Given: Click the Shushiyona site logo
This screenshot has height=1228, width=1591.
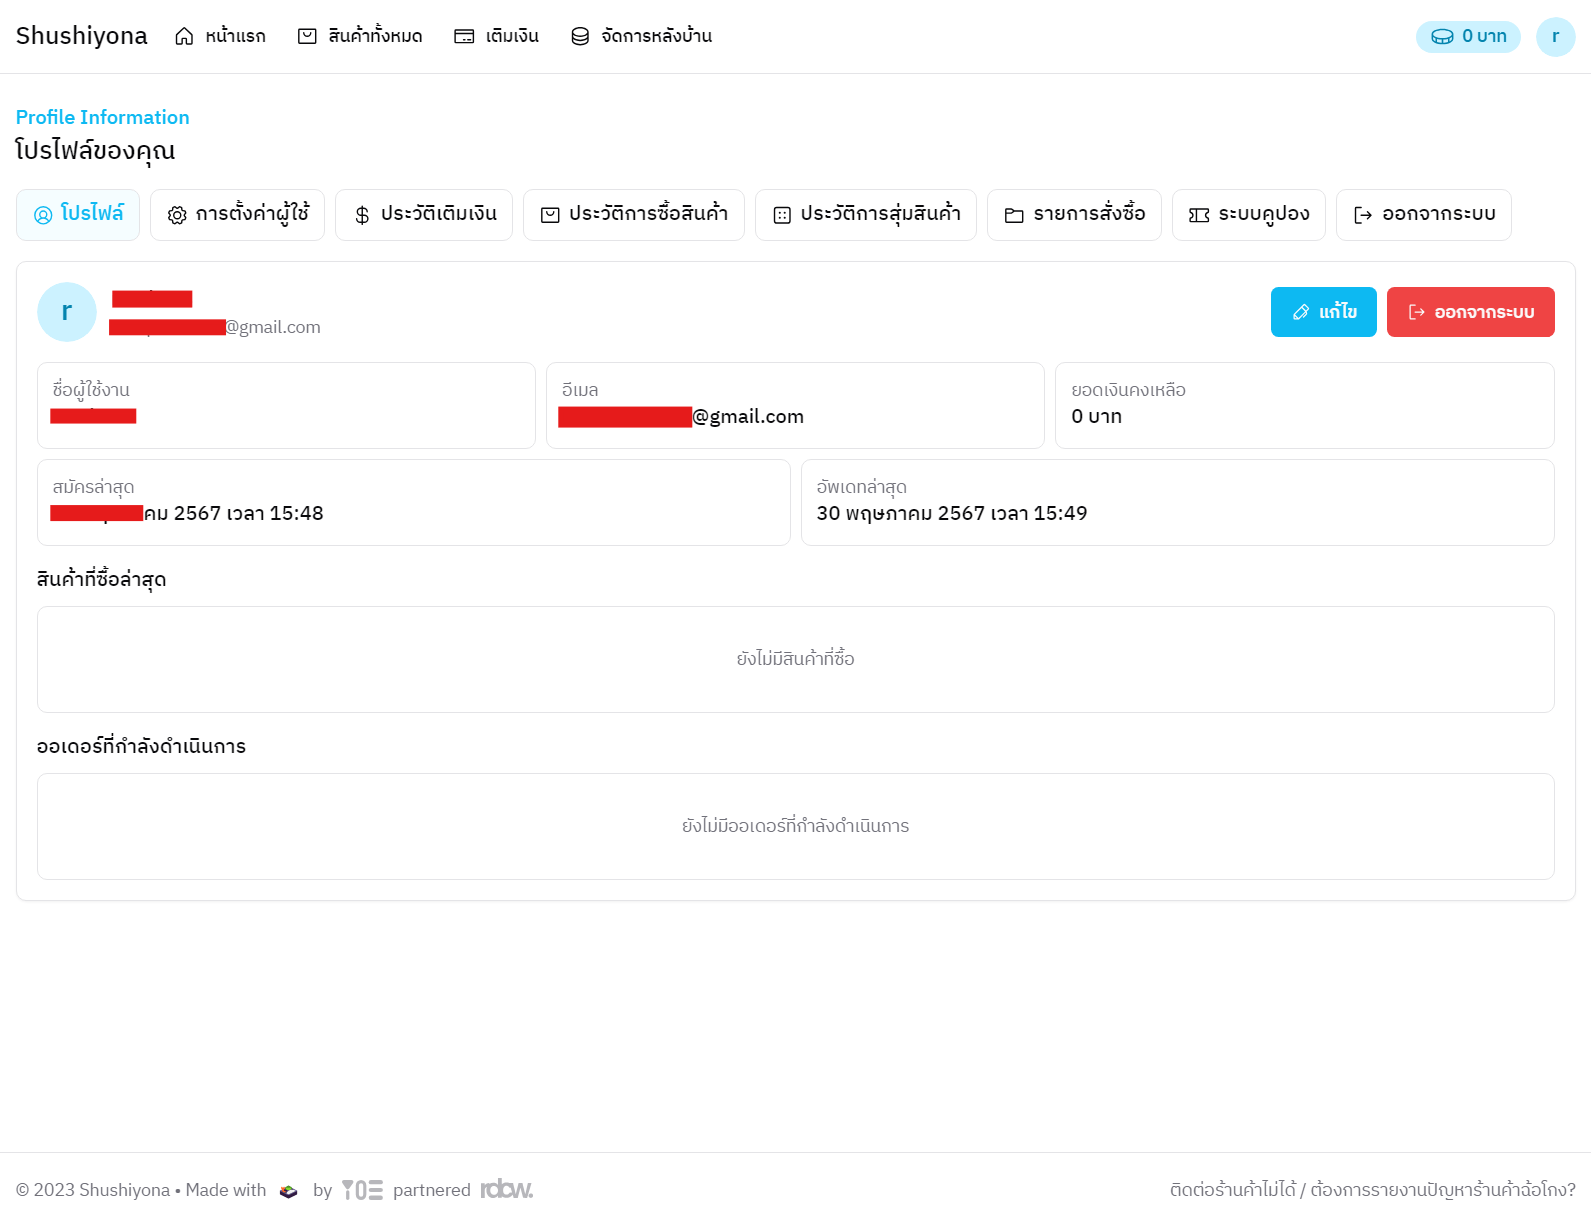Looking at the screenshot, I should pos(82,36).
